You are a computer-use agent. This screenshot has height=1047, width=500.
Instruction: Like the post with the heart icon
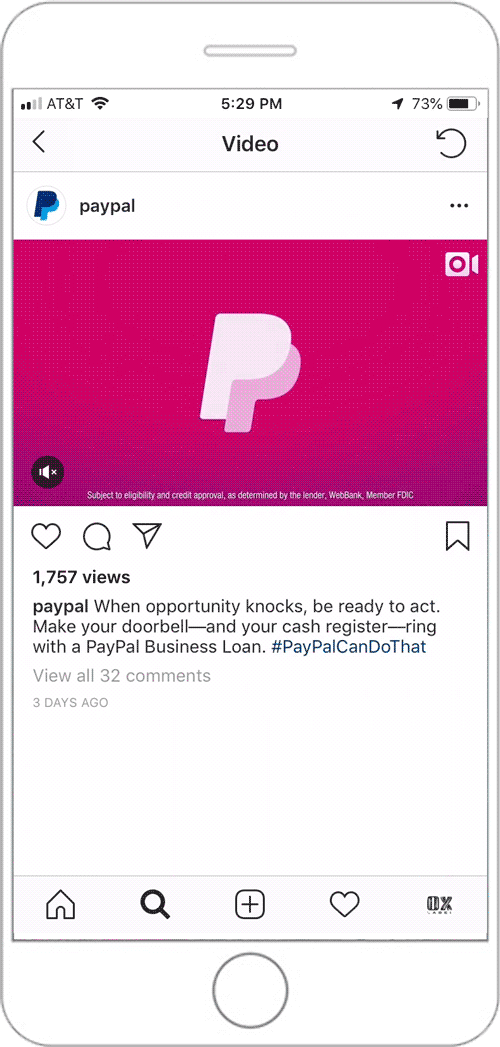click(46, 536)
